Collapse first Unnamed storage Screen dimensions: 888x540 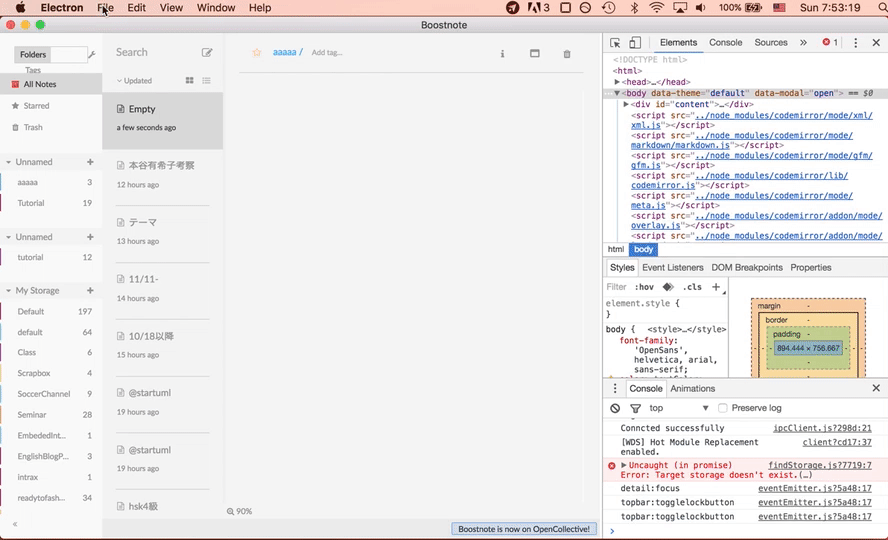[8, 162]
